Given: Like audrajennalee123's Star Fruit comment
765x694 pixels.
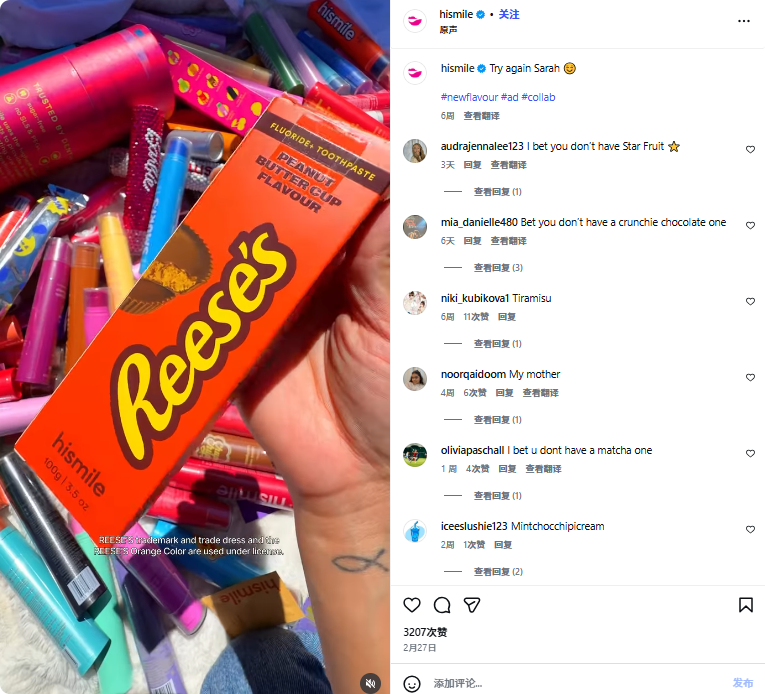Looking at the screenshot, I should (x=750, y=150).
